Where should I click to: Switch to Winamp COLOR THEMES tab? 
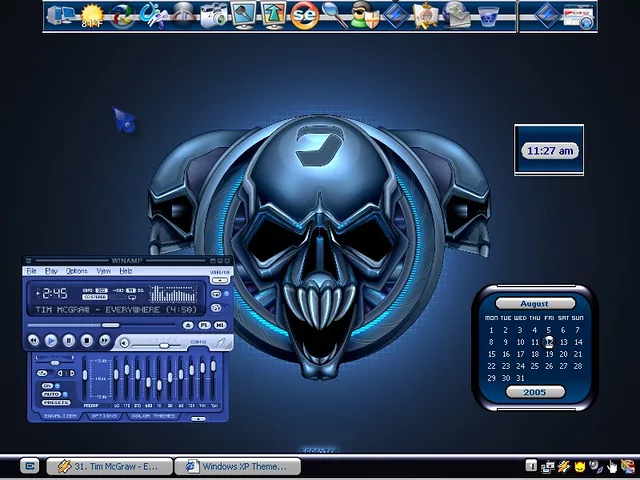click(153, 416)
